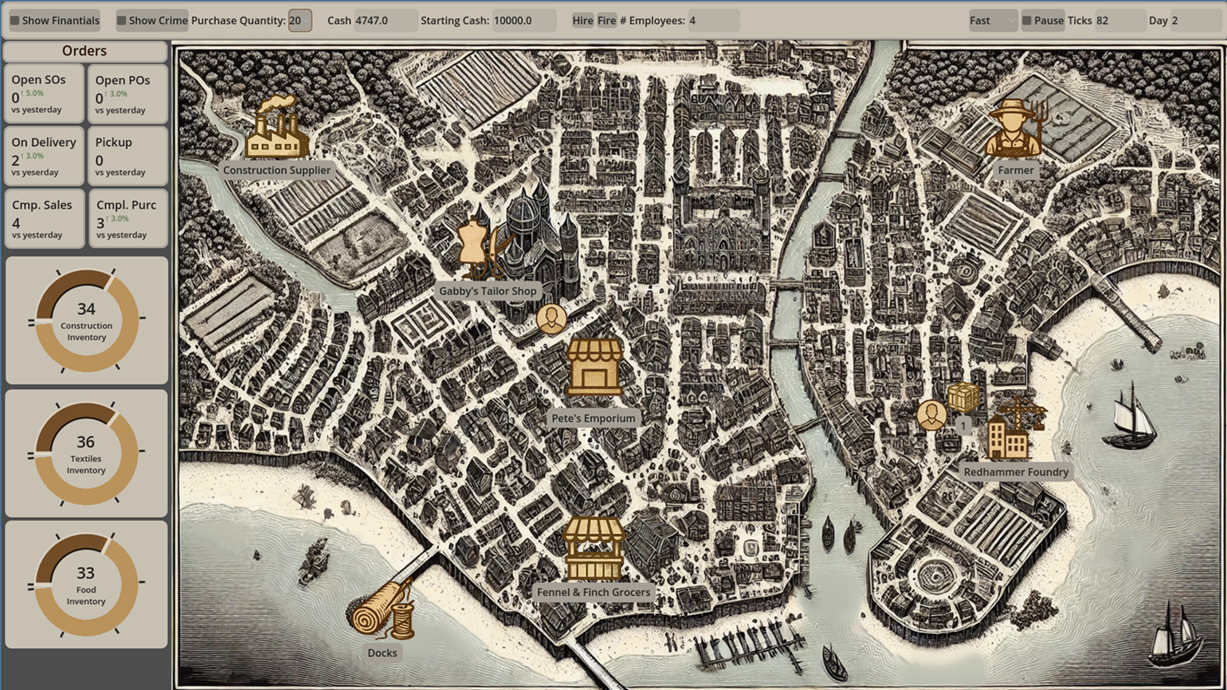Click the Starting Cash value field
Screen dimensions: 1227x690
click(525, 20)
